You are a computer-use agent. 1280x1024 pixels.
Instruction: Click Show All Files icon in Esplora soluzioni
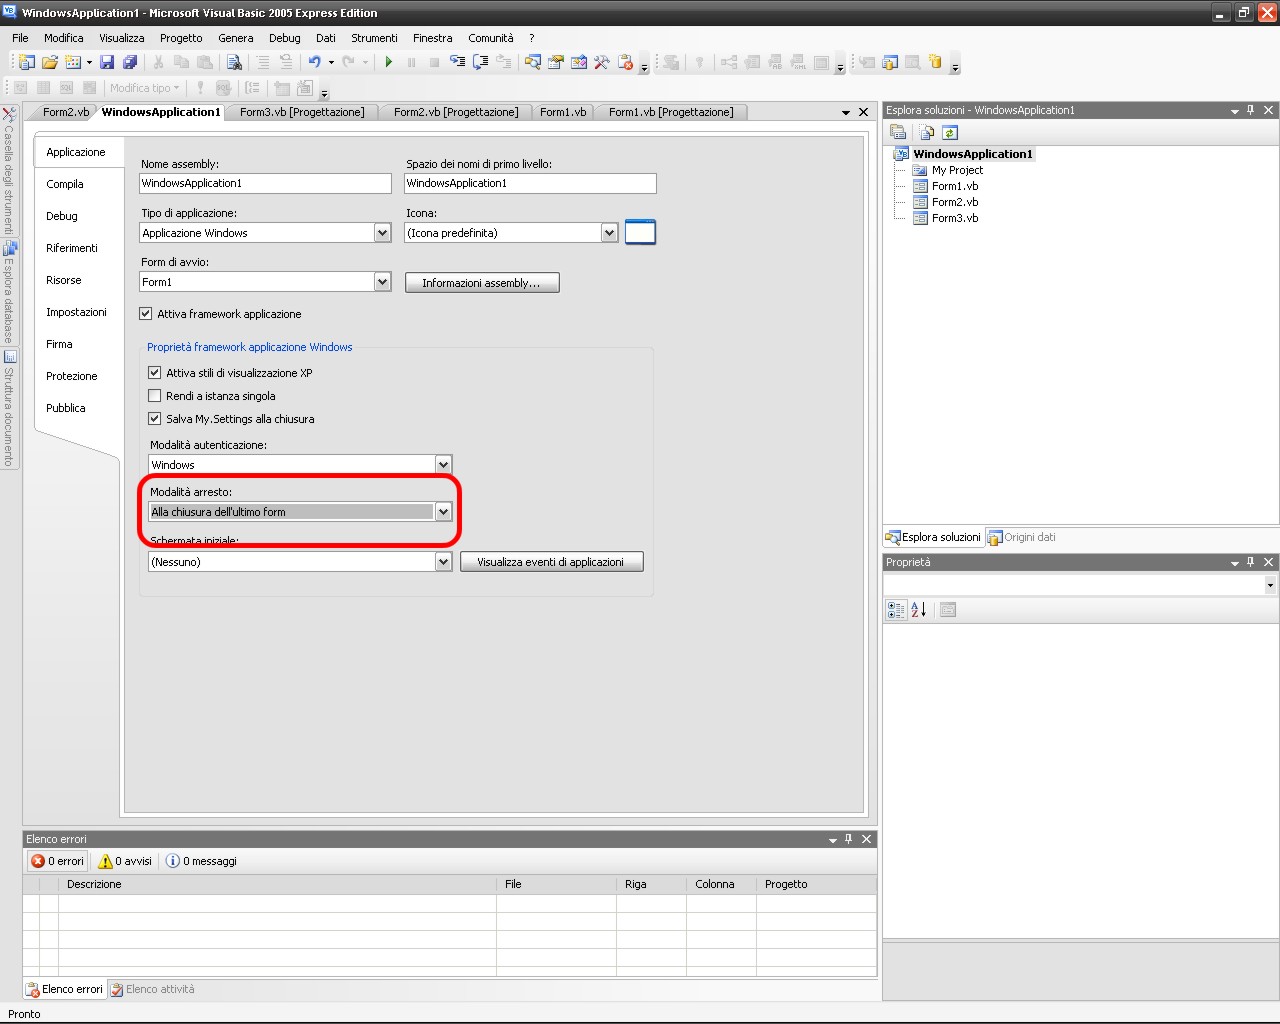tap(927, 132)
